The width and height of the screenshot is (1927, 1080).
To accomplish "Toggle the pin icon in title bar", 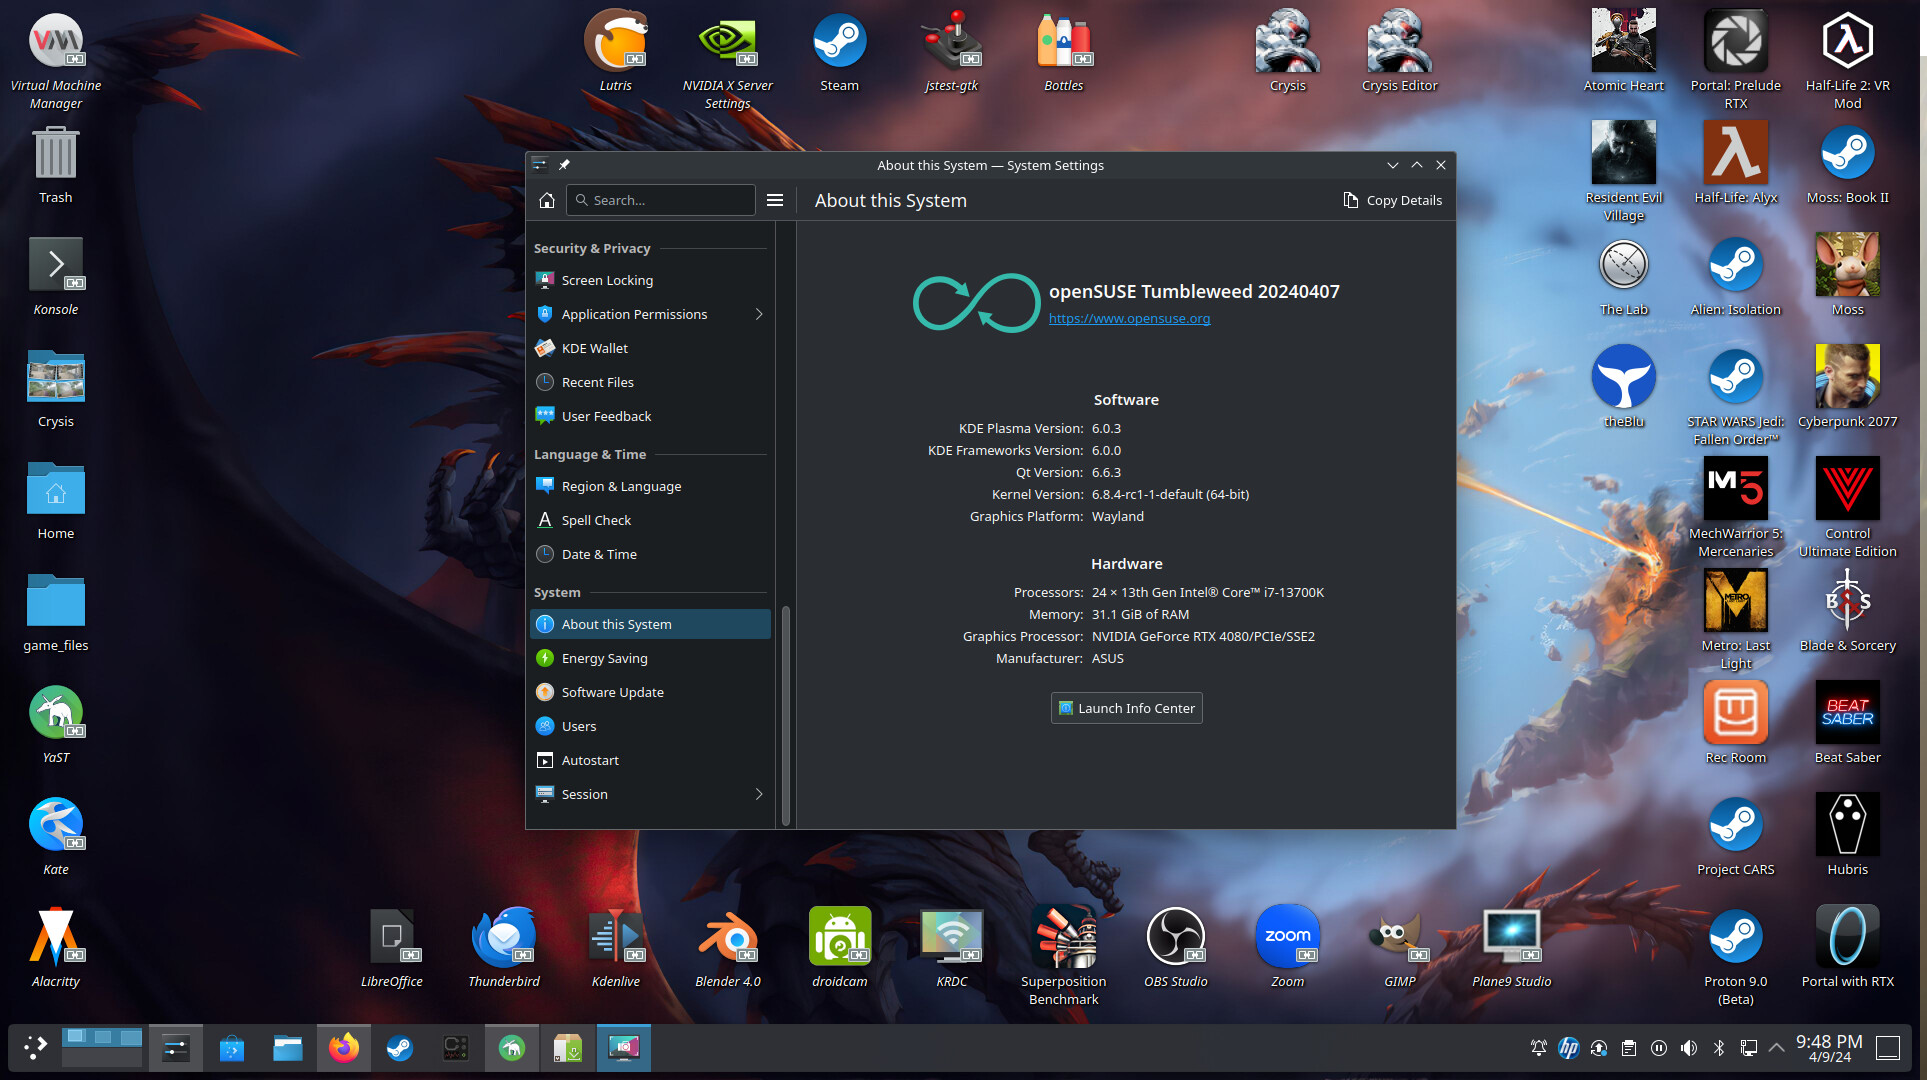I will point(564,165).
